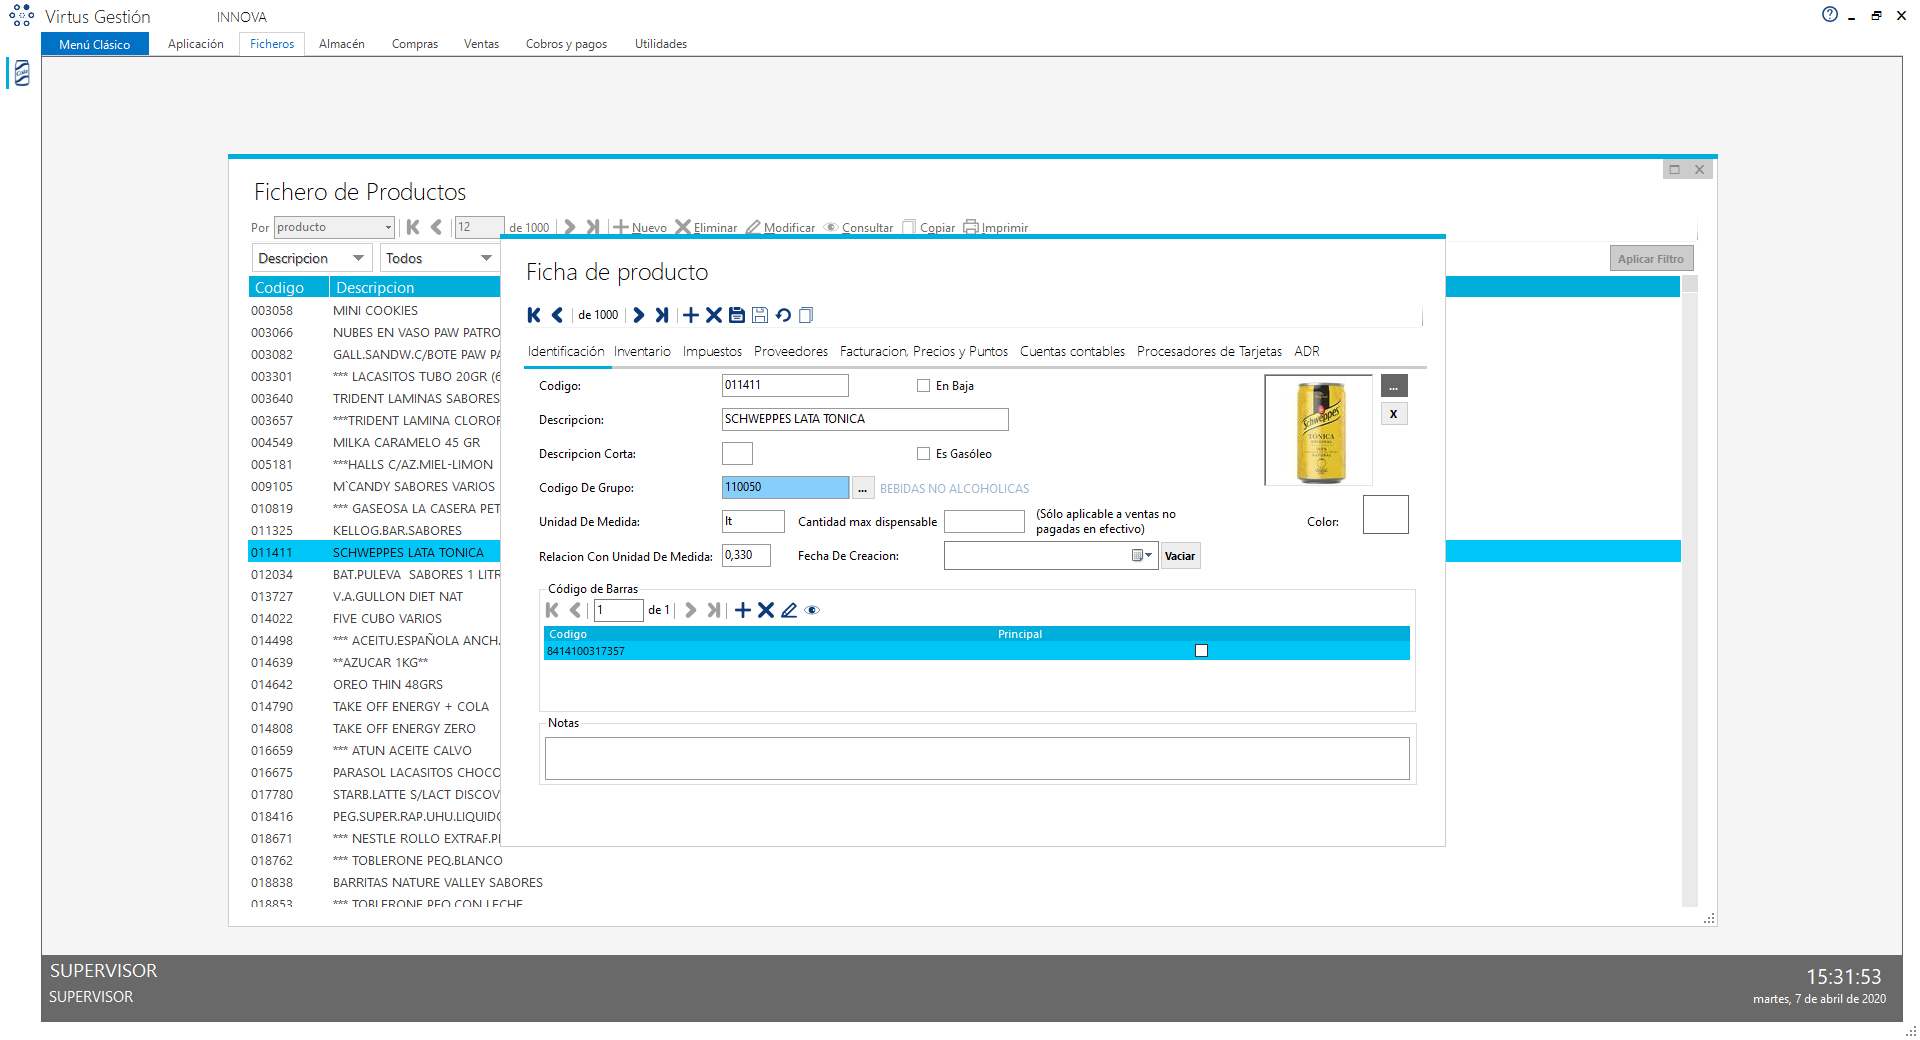
Task: Delete the selected barcode entry
Action: click(x=765, y=610)
